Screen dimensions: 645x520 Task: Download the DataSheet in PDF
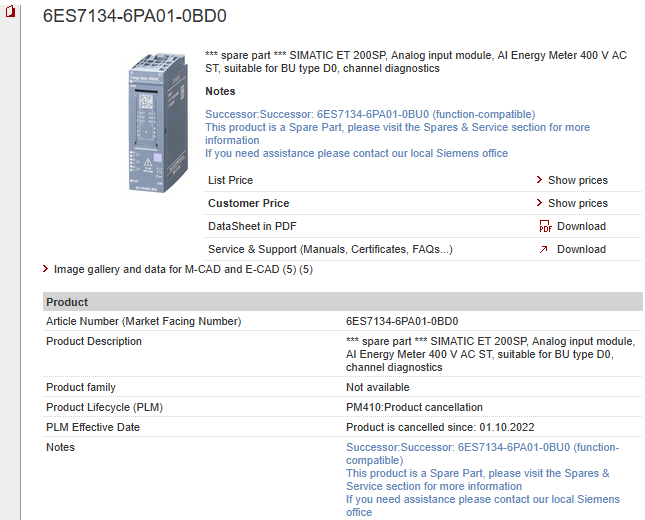pyautogui.click(x=581, y=227)
